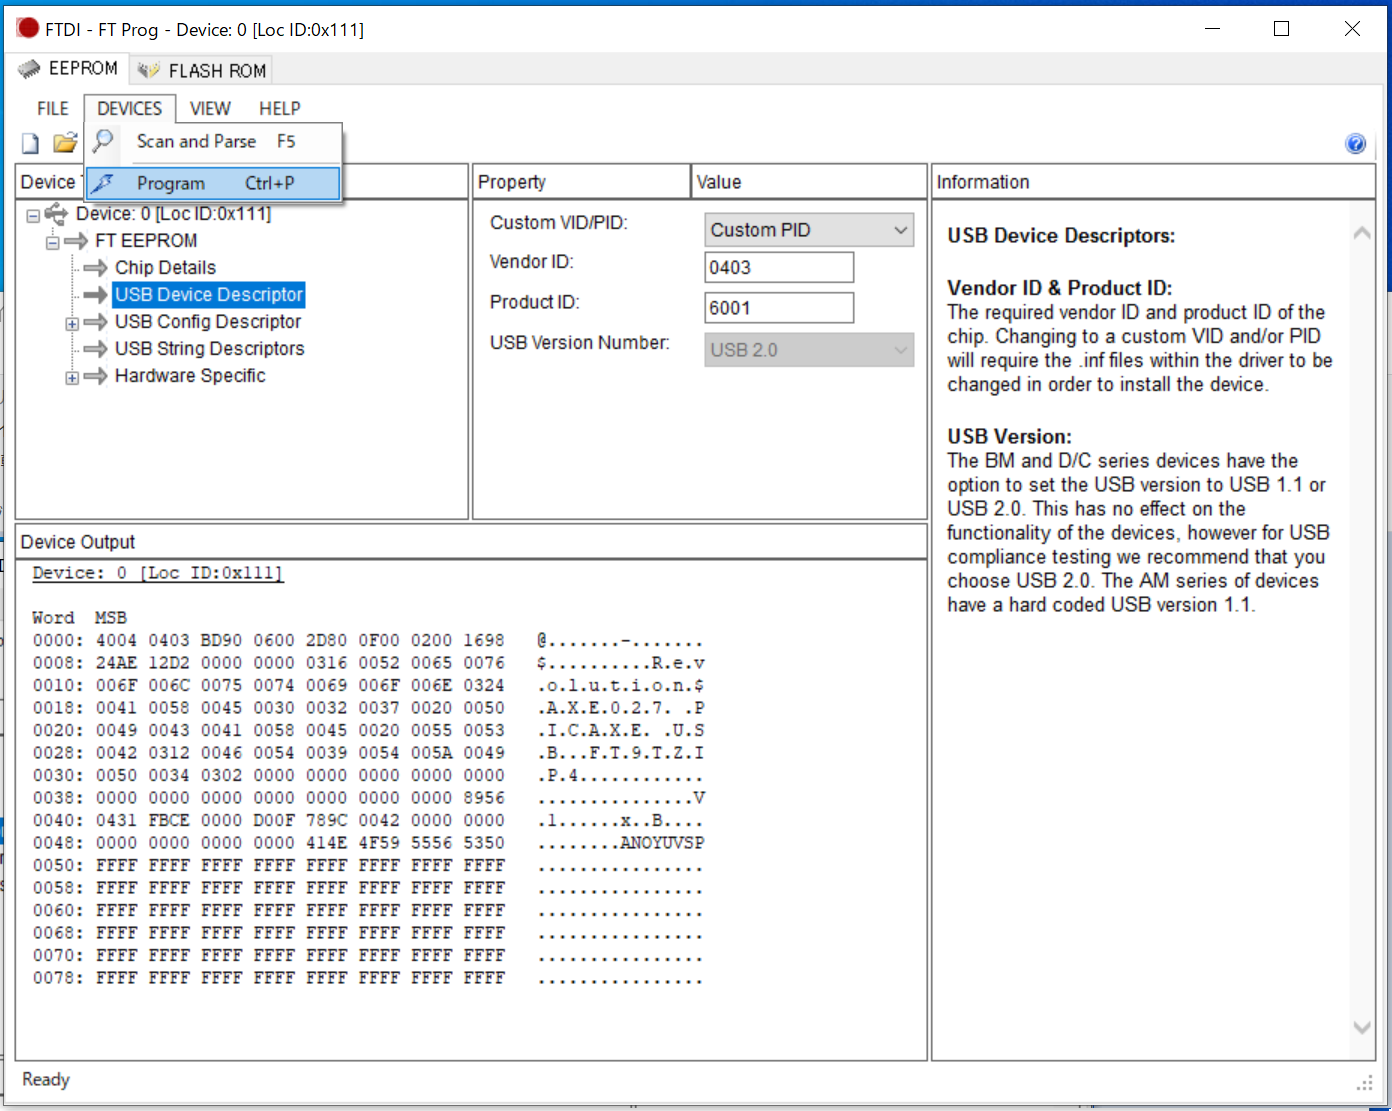Click the Information panel scroll down arrow
The width and height of the screenshot is (1392, 1111).
[x=1361, y=1027]
